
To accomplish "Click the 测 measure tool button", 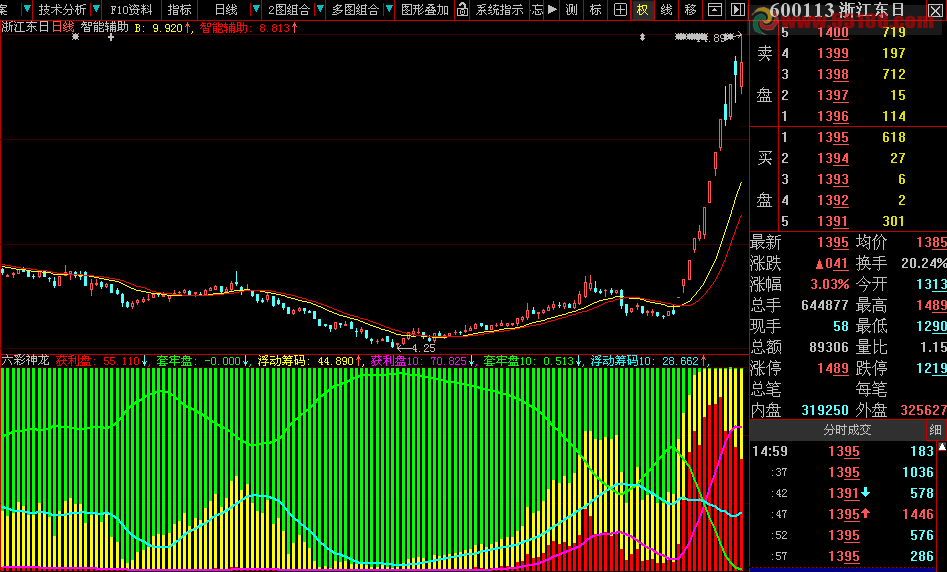I will tap(571, 10).
